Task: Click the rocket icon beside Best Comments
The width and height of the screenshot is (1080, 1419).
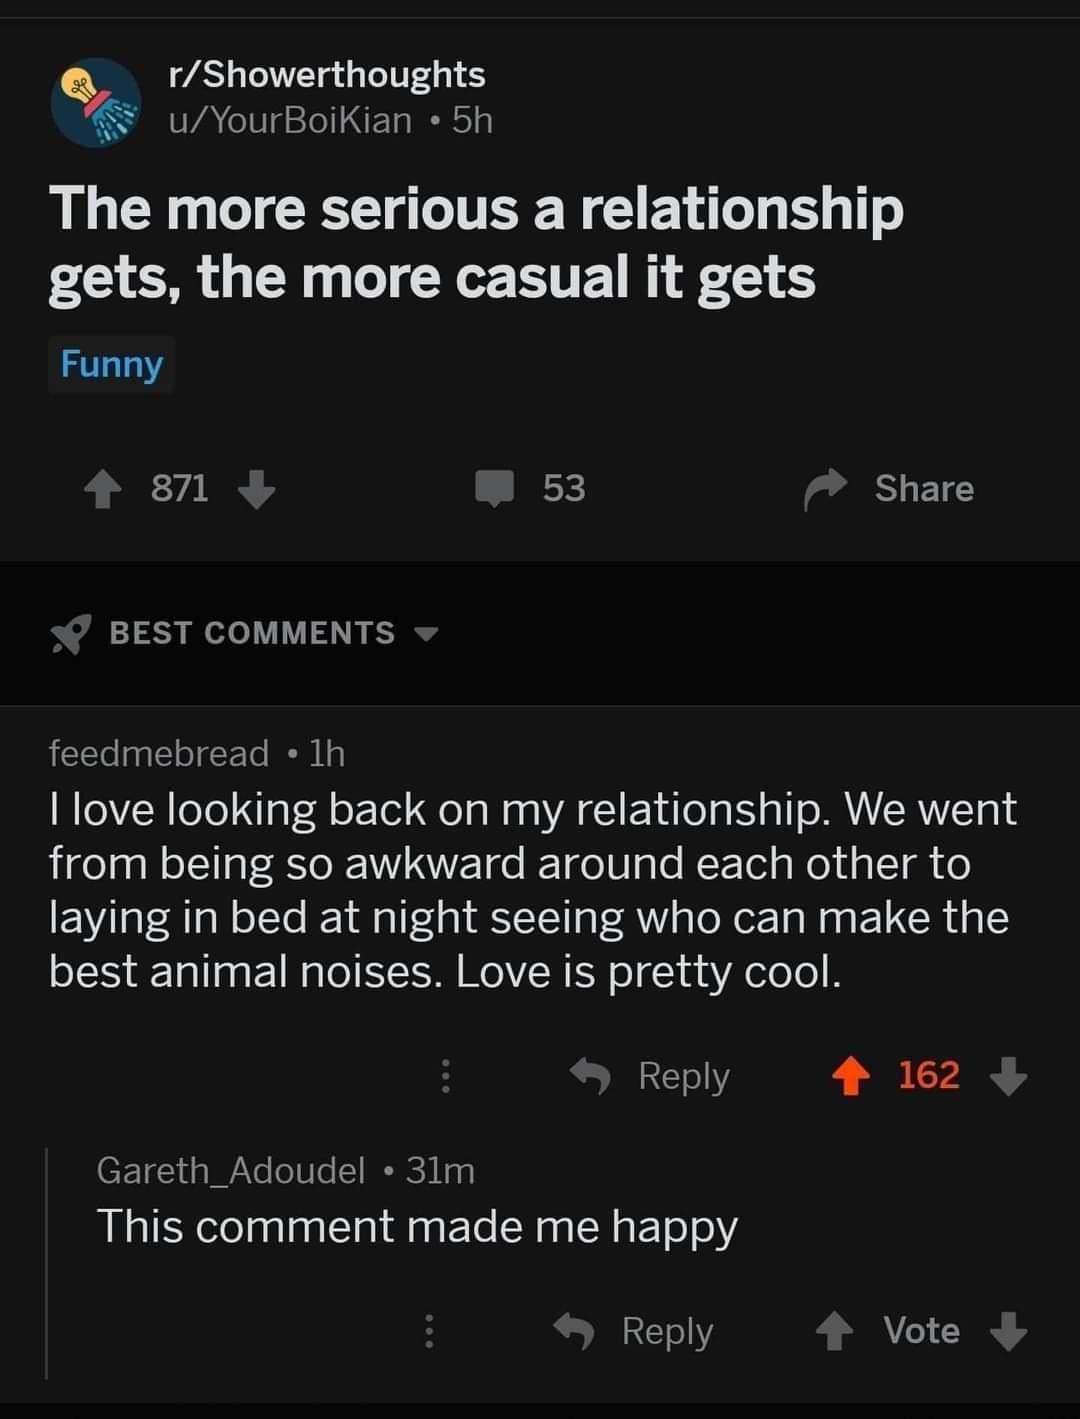Action: pyautogui.click(x=70, y=634)
